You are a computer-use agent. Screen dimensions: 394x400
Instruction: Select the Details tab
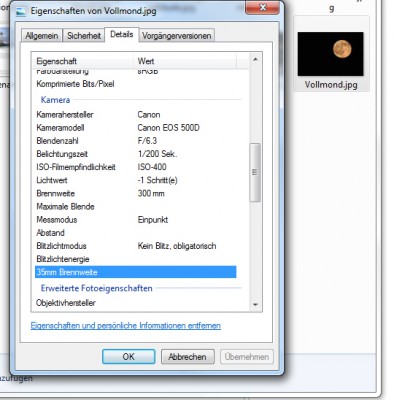[x=122, y=34]
